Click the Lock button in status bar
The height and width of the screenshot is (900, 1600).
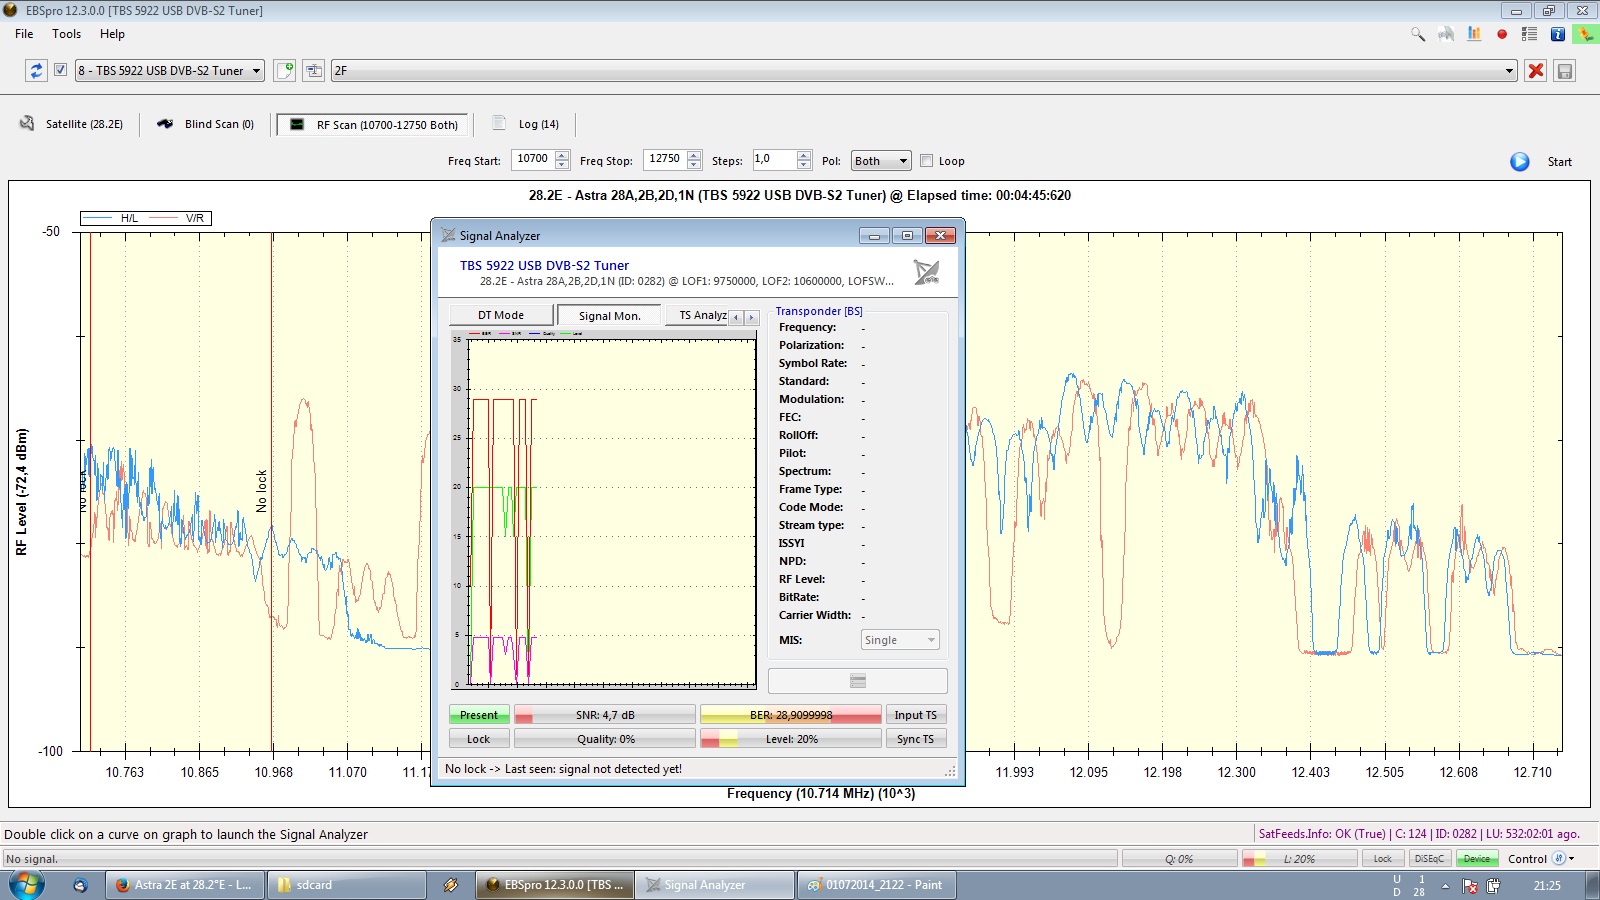coord(1383,859)
